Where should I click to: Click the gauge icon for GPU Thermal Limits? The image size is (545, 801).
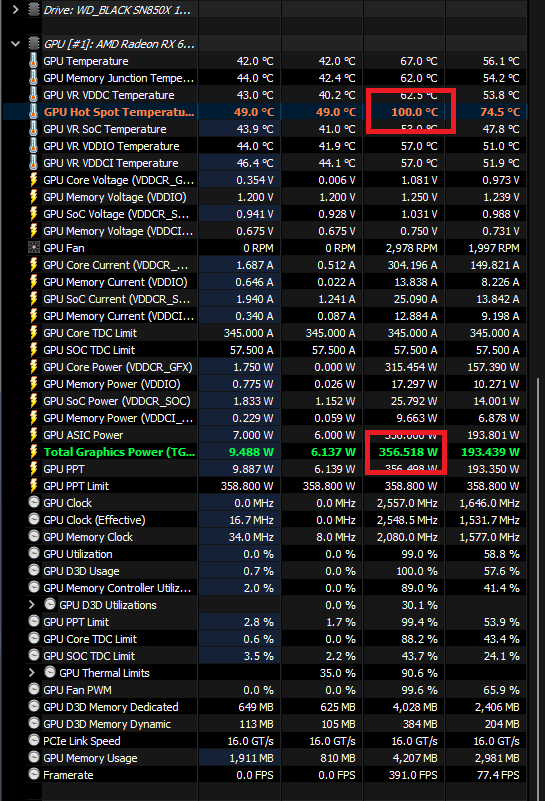tap(50, 672)
